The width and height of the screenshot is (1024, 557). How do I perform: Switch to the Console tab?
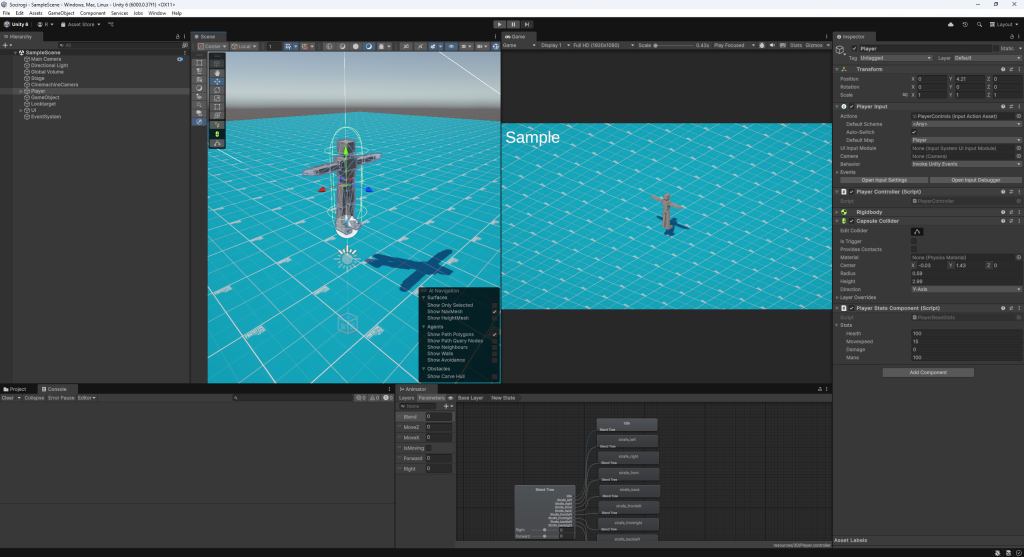click(55, 388)
